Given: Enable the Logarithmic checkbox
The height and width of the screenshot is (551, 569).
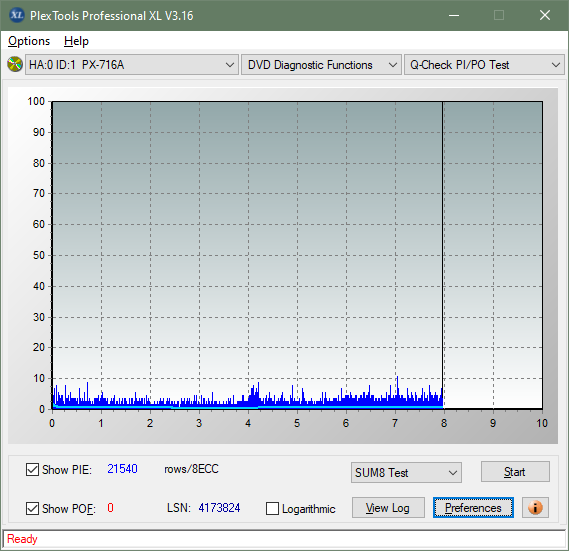Looking at the screenshot, I should [272, 508].
